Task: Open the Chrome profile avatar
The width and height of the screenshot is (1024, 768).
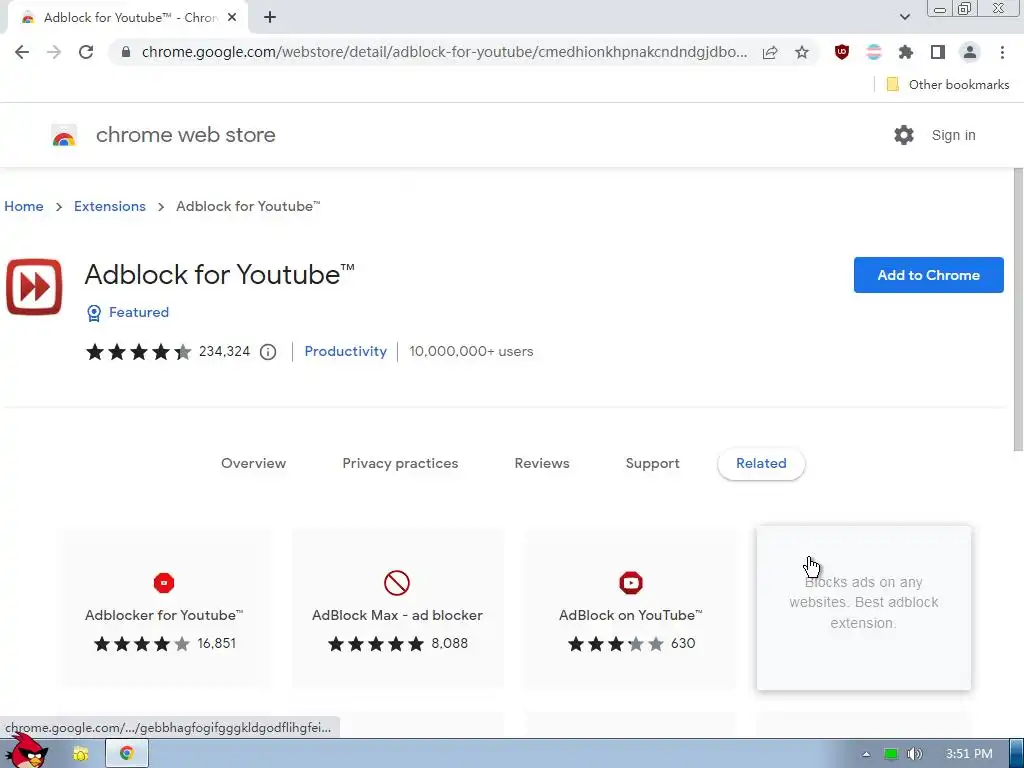Action: point(970,52)
